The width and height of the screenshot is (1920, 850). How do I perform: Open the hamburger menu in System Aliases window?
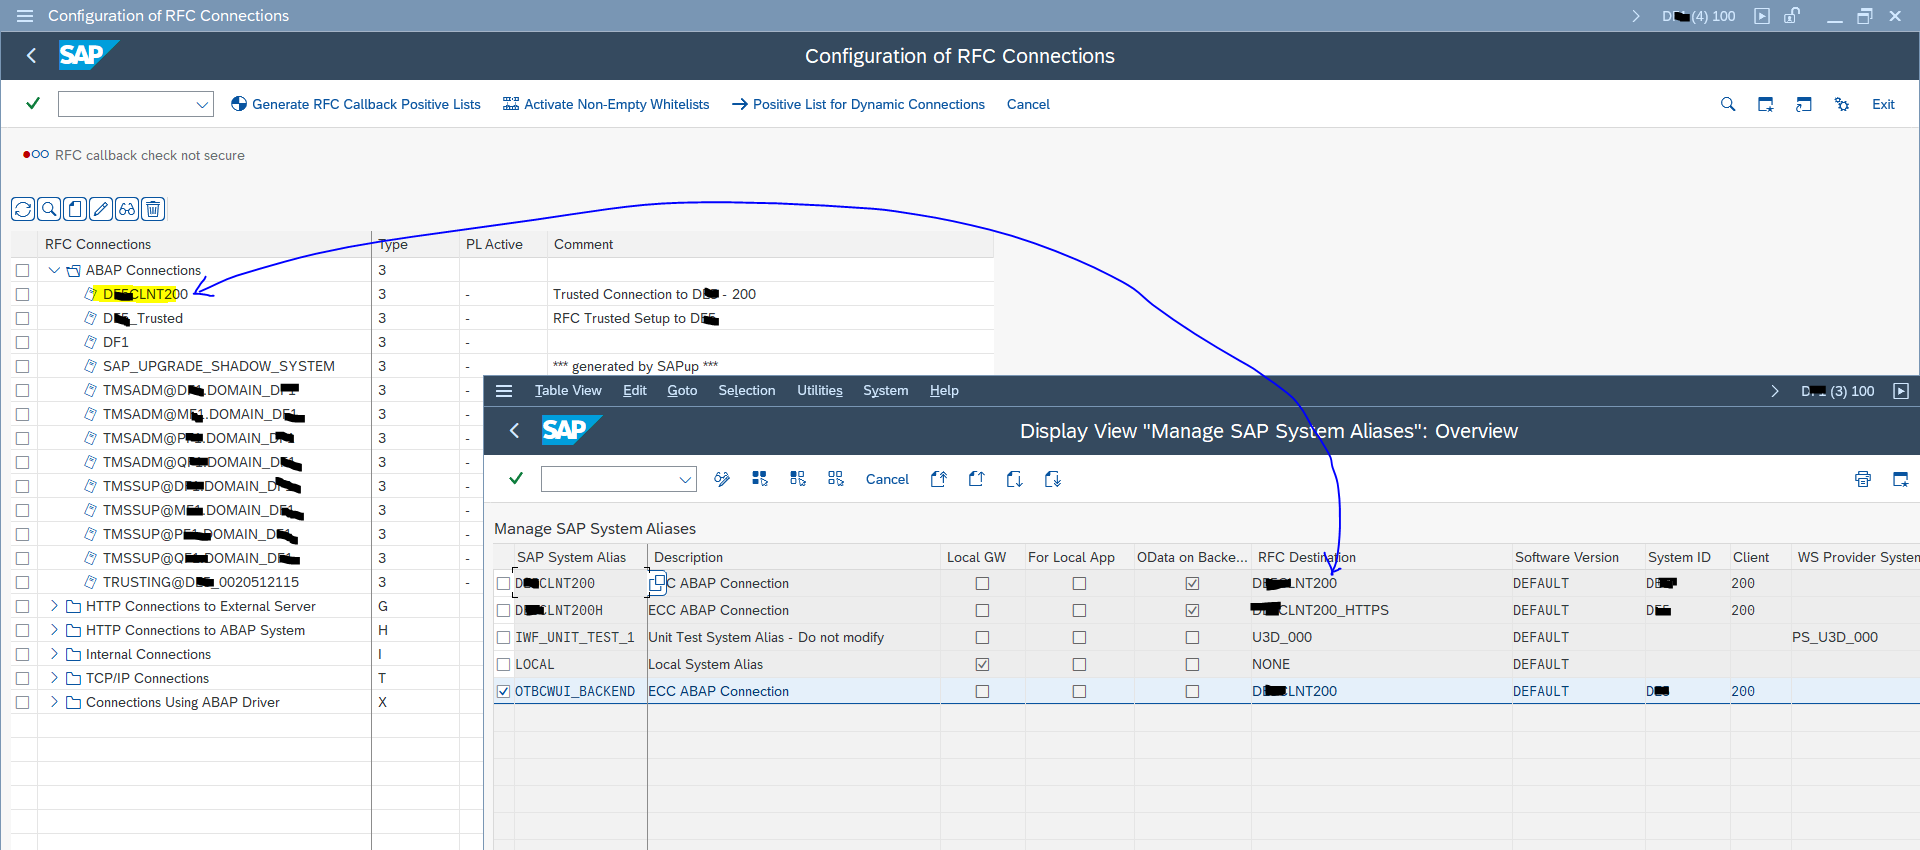pos(504,391)
